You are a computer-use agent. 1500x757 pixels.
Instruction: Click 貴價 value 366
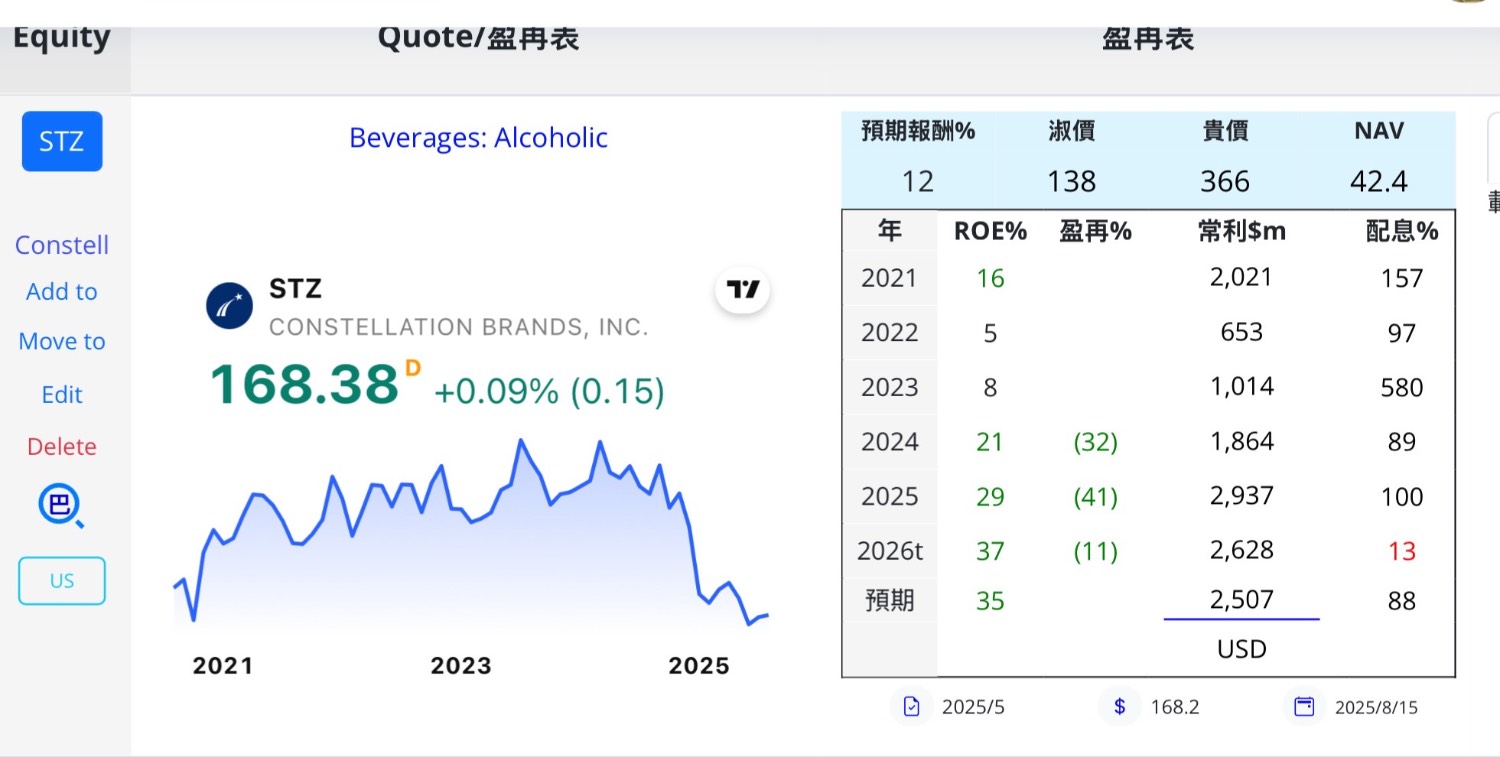[x=1225, y=181]
